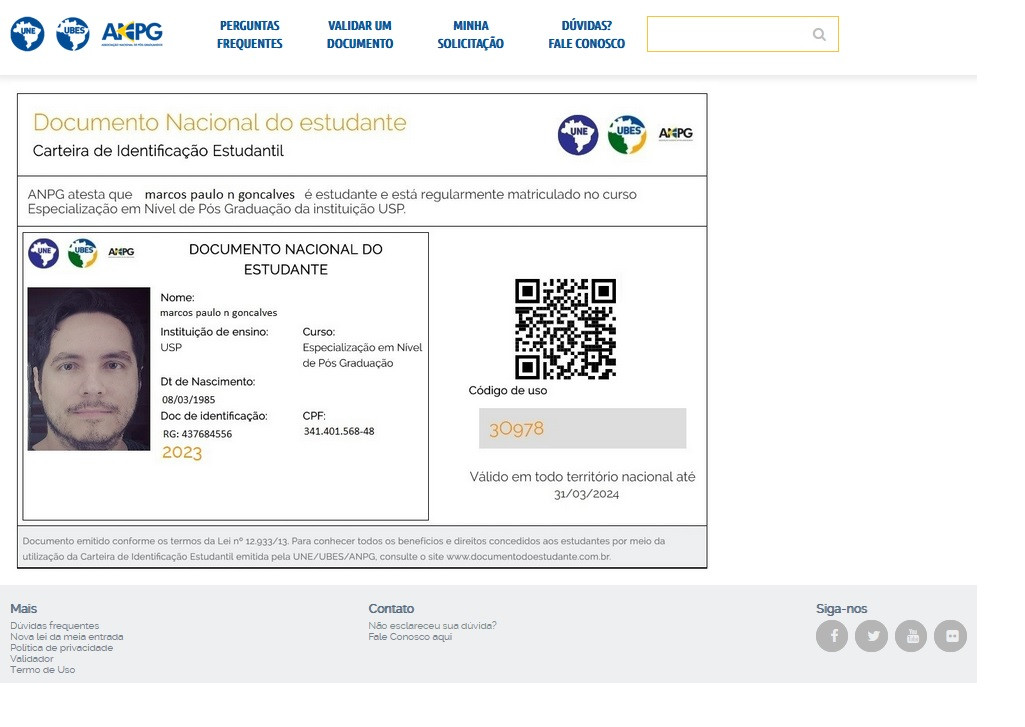Click the RG: 437684556 text
The height and width of the screenshot is (727, 1025).
[x=197, y=434]
